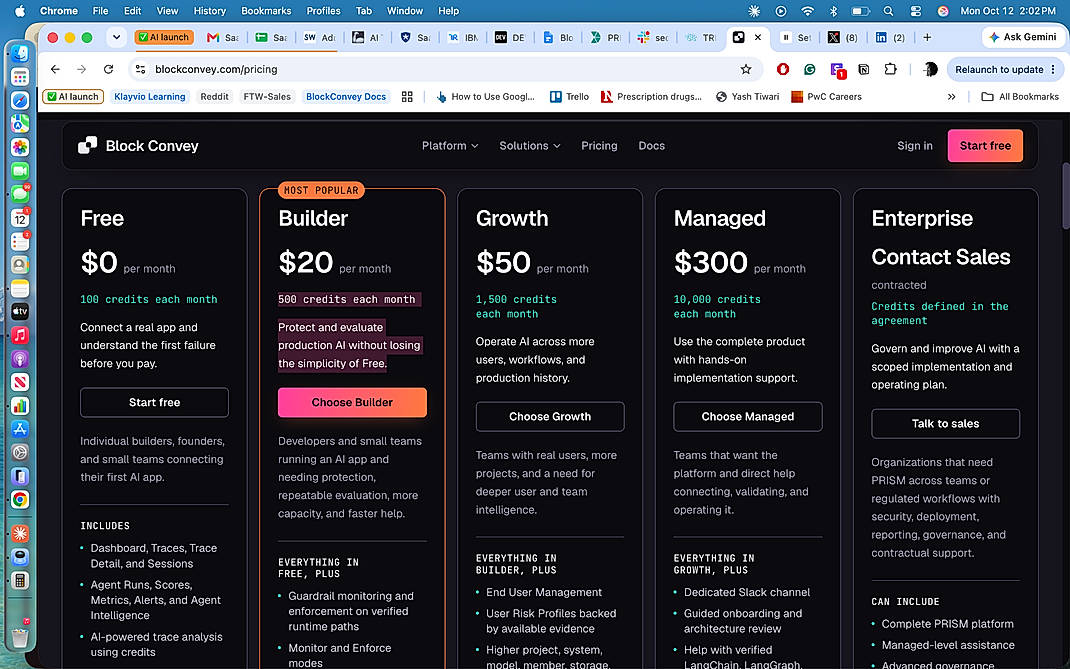Open Calculator from the Dock
The height and width of the screenshot is (669, 1070).
(20, 580)
